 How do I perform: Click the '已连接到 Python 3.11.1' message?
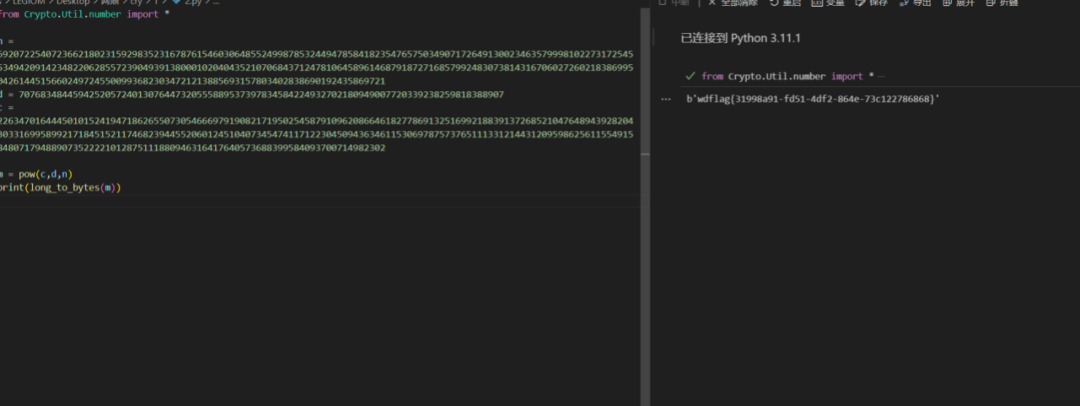[x=740, y=37]
